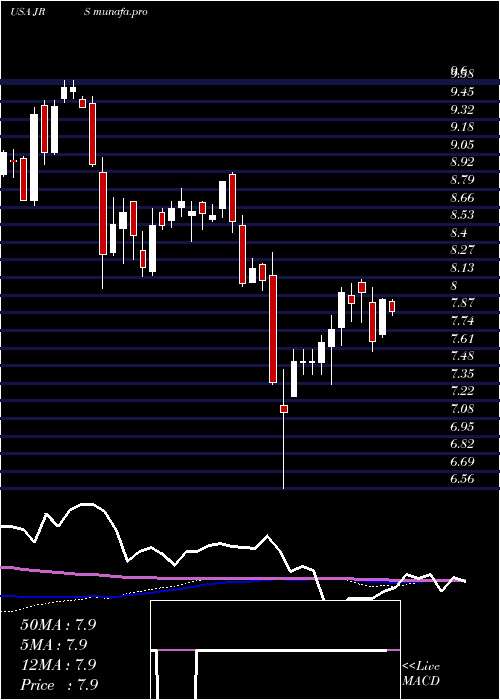
Task: Click the 8.13 price axis label
Action: click(462, 268)
